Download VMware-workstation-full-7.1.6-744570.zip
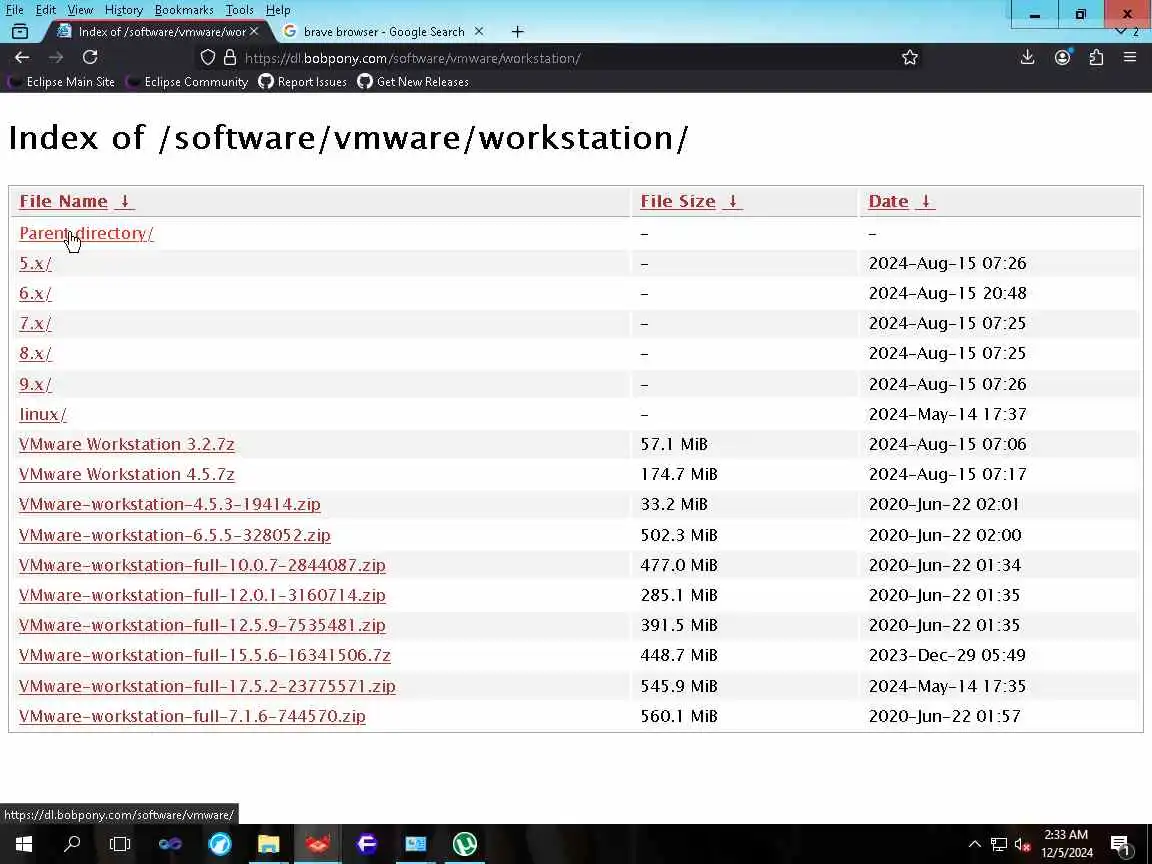1152x864 pixels. 192,716
